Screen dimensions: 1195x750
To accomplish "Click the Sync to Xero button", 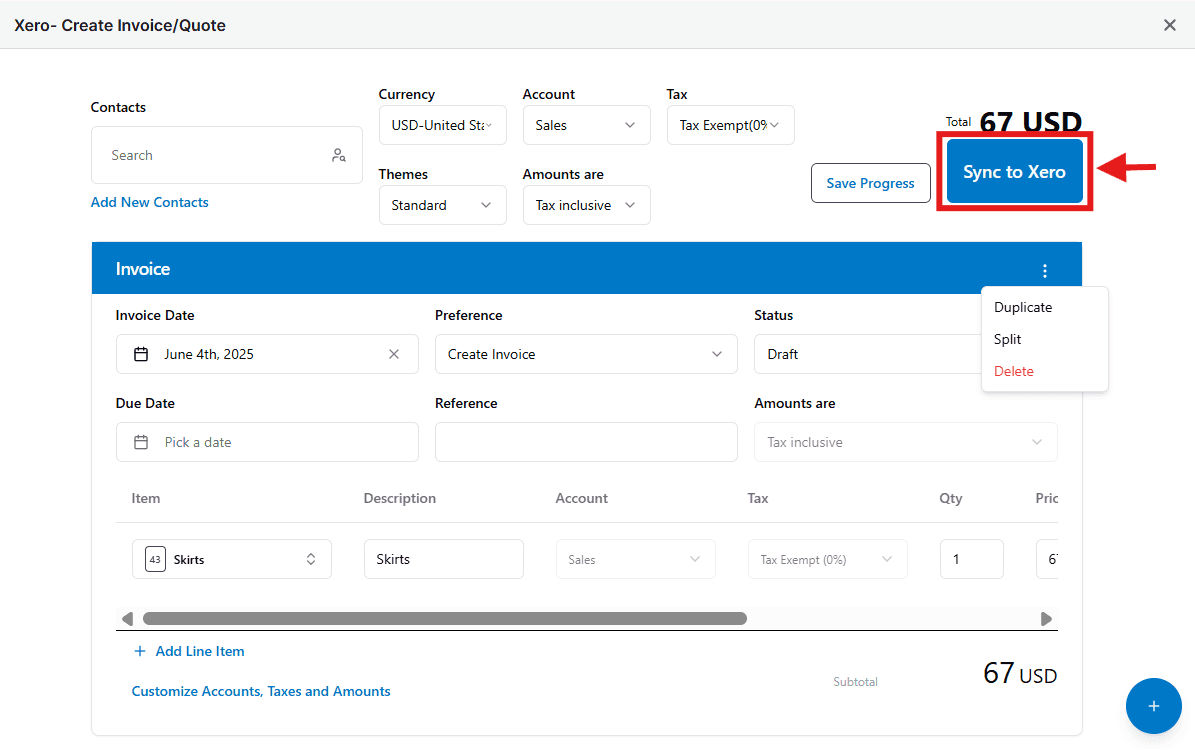I will (x=1014, y=172).
